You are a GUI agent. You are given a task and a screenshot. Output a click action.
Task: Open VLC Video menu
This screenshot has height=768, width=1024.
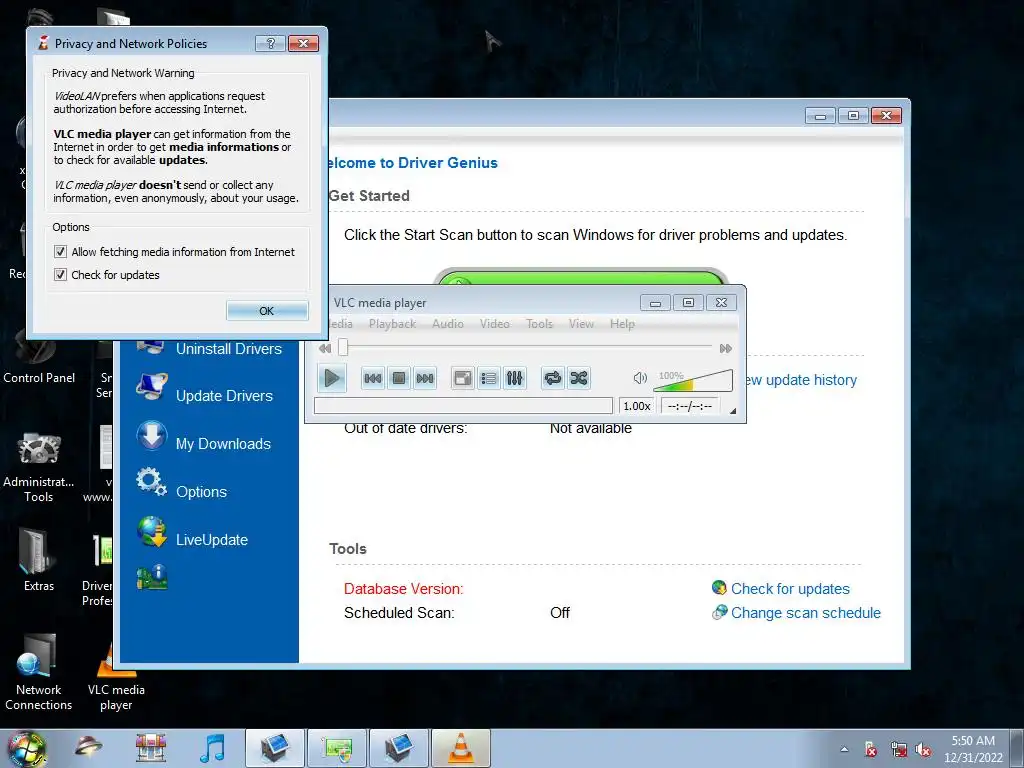[x=494, y=323]
